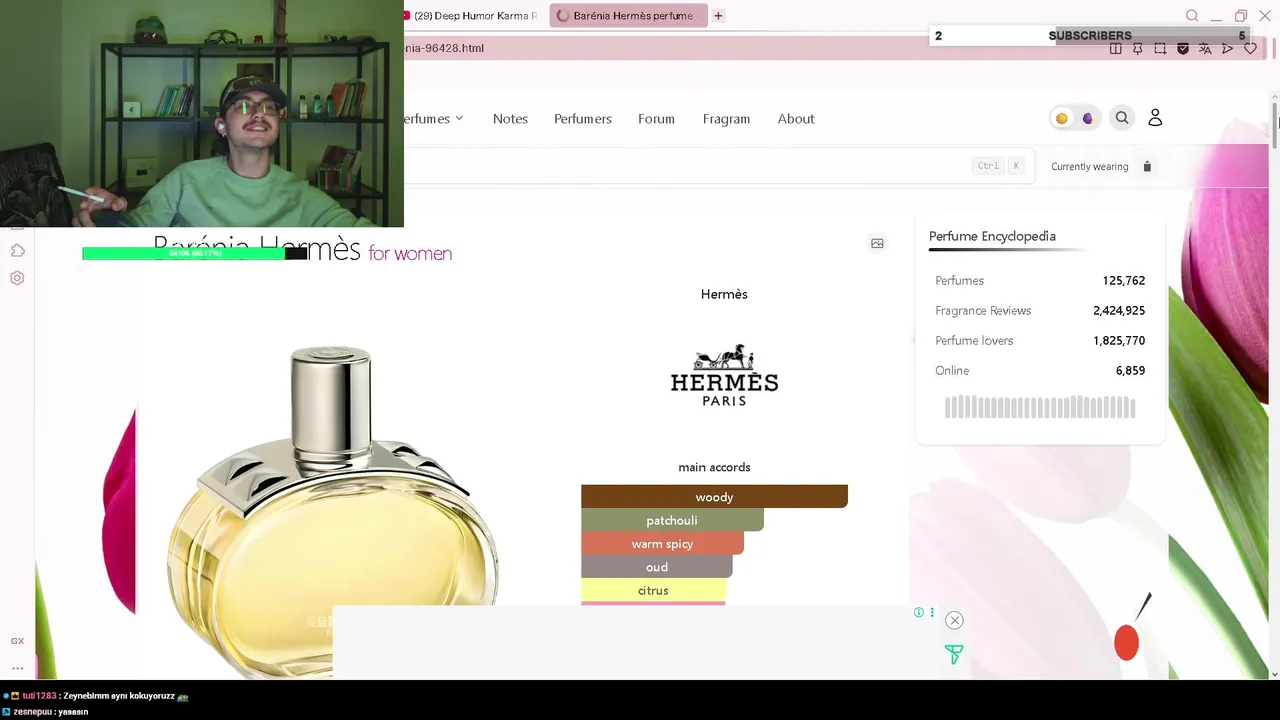Open browser tab search magnifier
1280x720 pixels.
tap(1192, 16)
